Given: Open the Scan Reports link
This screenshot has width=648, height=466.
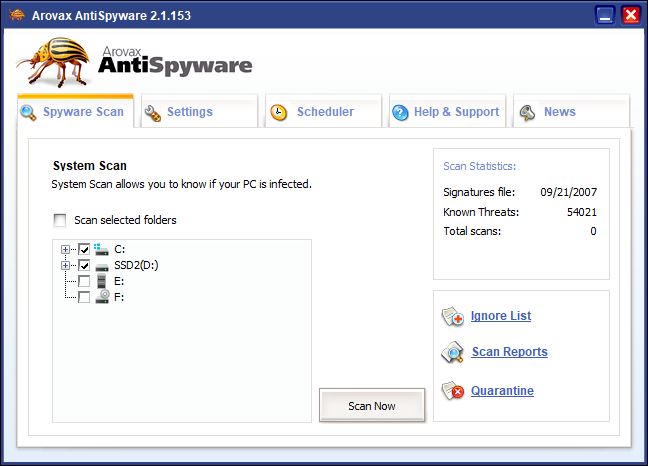Looking at the screenshot, I should coord(510,352).
